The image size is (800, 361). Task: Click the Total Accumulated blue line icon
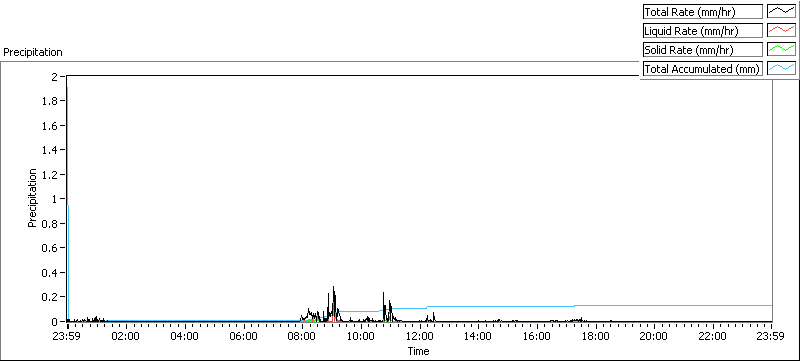click(781, 68)
